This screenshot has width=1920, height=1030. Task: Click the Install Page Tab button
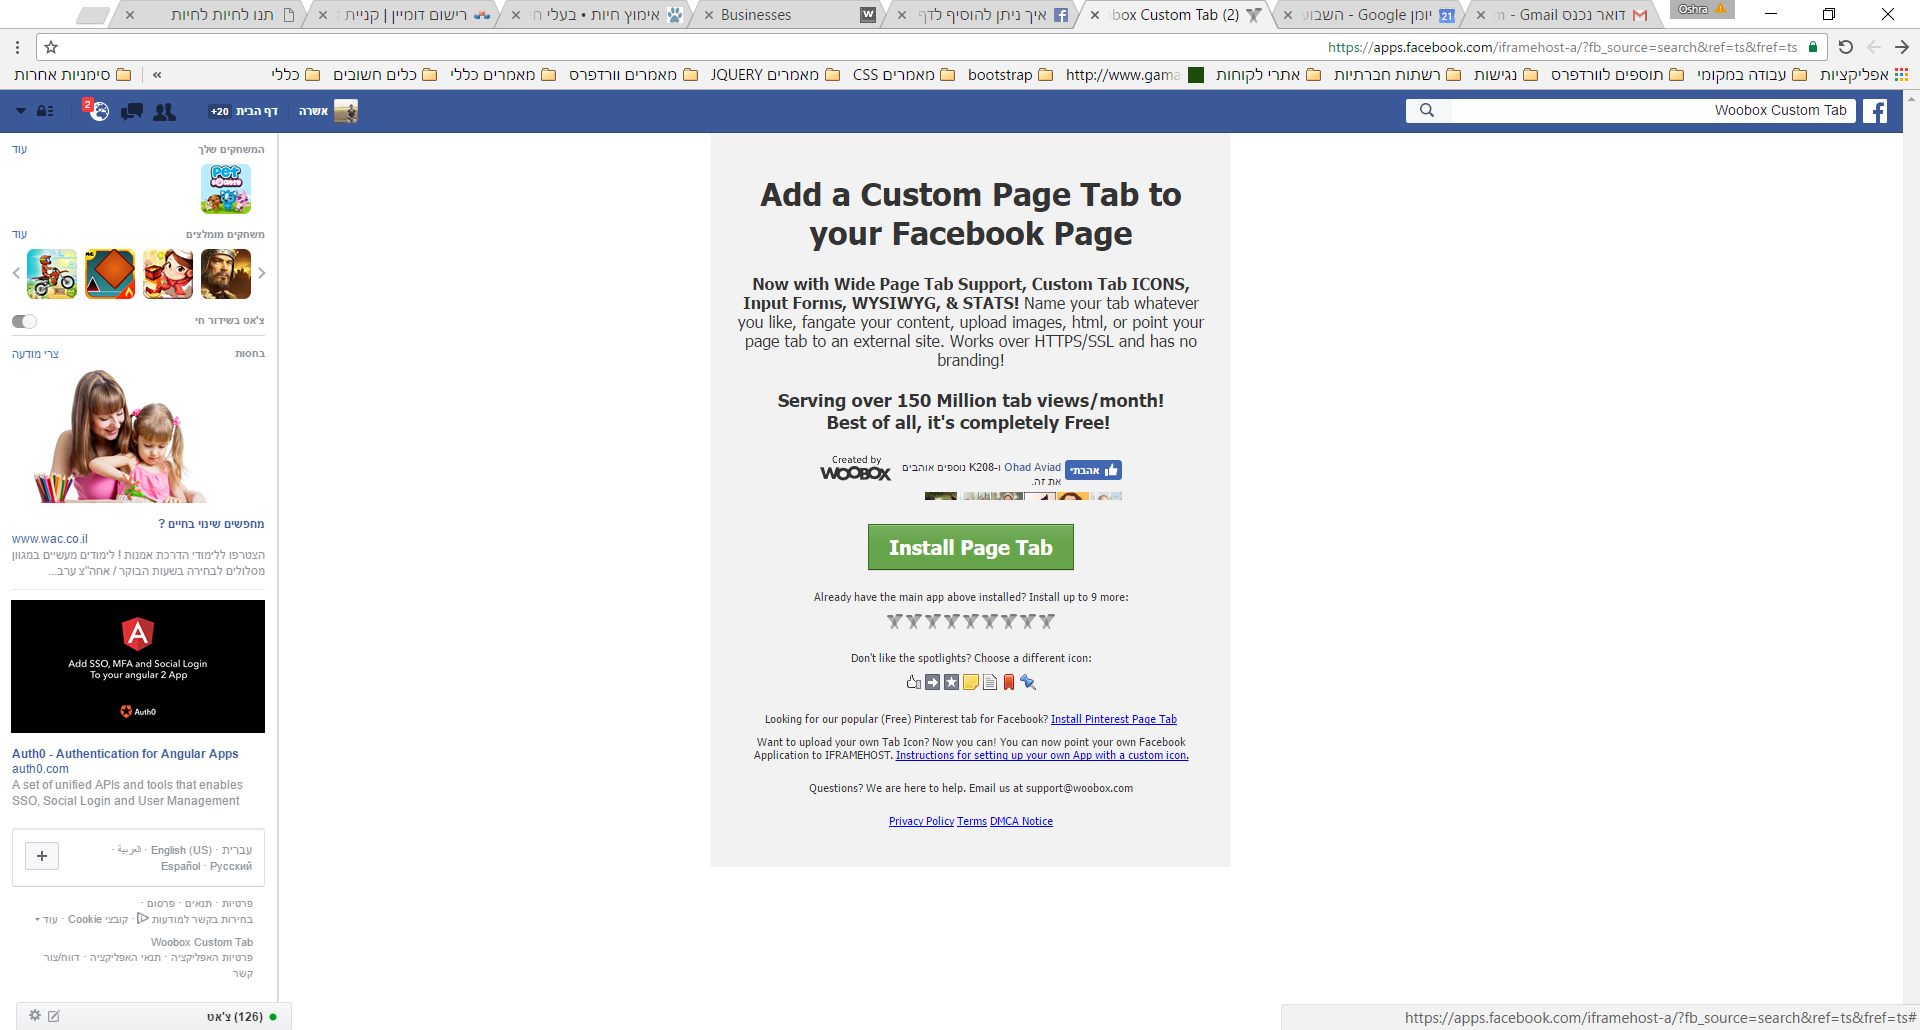tap(970, 547)
